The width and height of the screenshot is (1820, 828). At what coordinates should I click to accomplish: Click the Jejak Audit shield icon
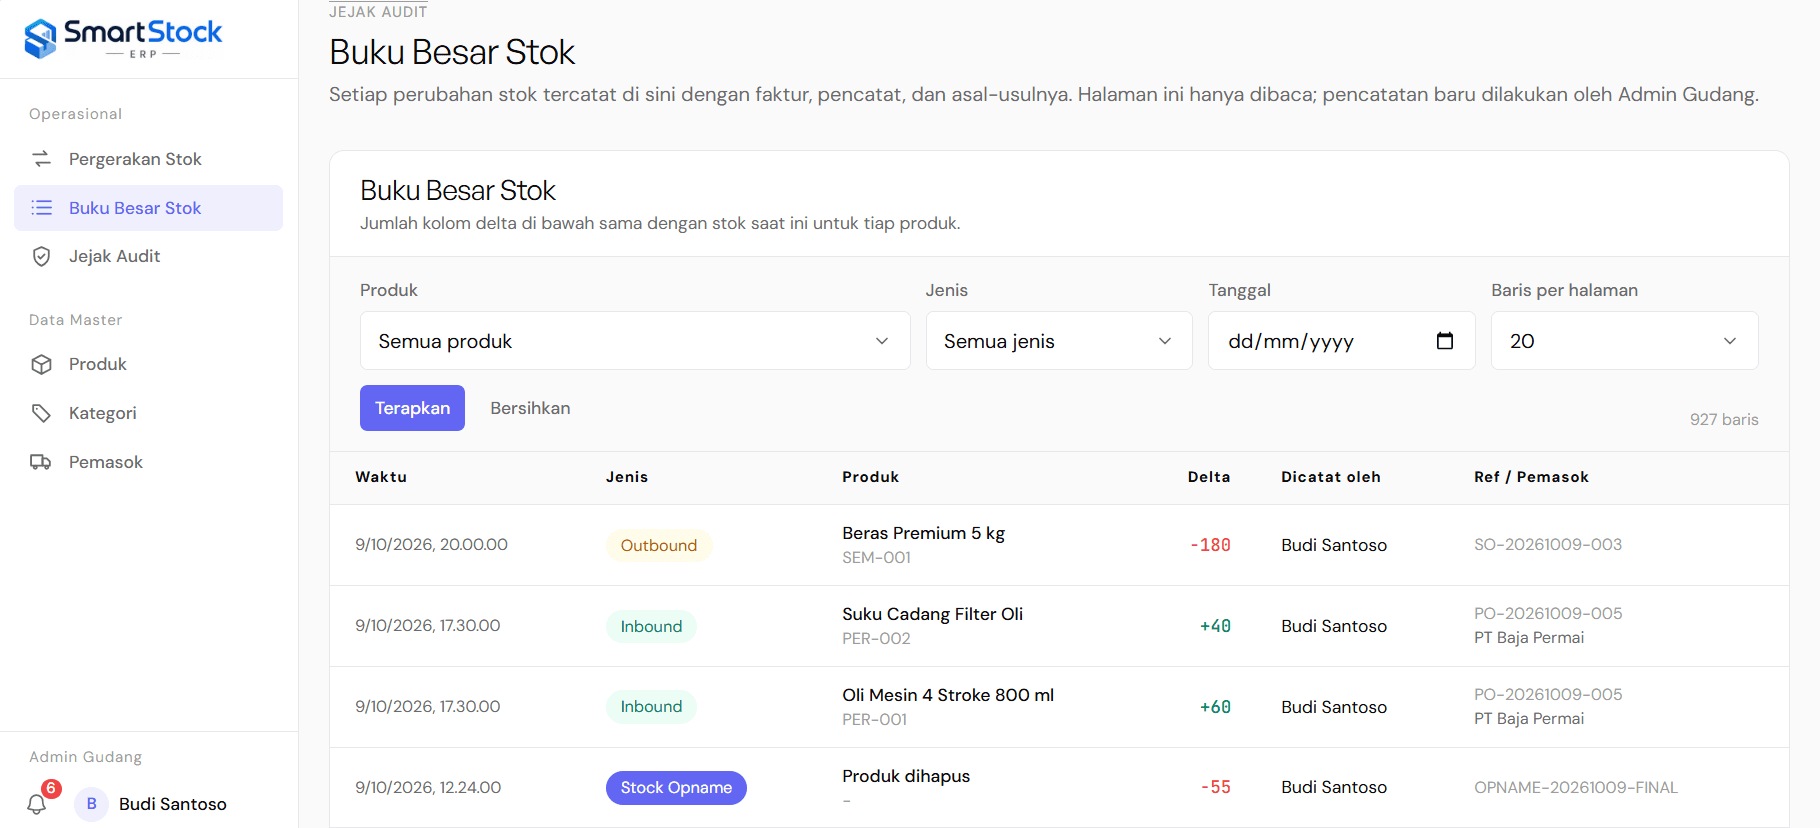click(x=41, y=256)
